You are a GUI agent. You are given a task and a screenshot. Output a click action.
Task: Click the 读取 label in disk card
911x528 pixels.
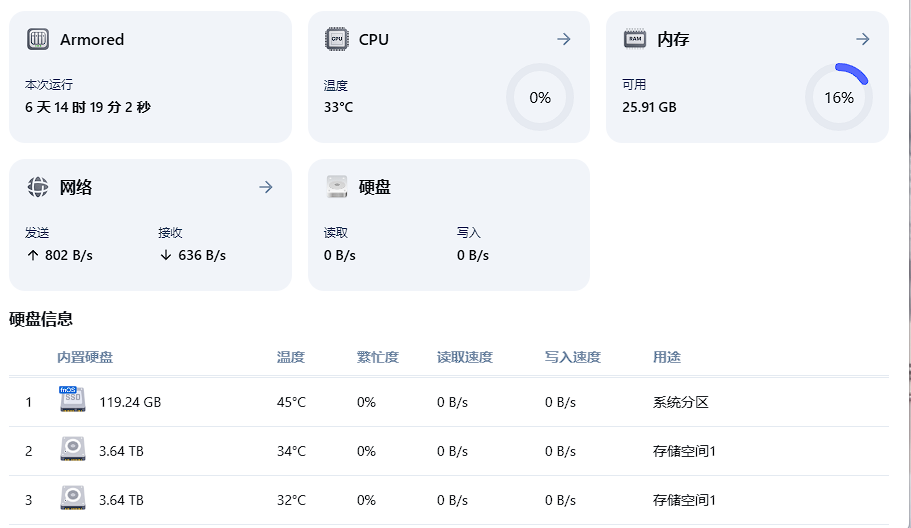336,233
